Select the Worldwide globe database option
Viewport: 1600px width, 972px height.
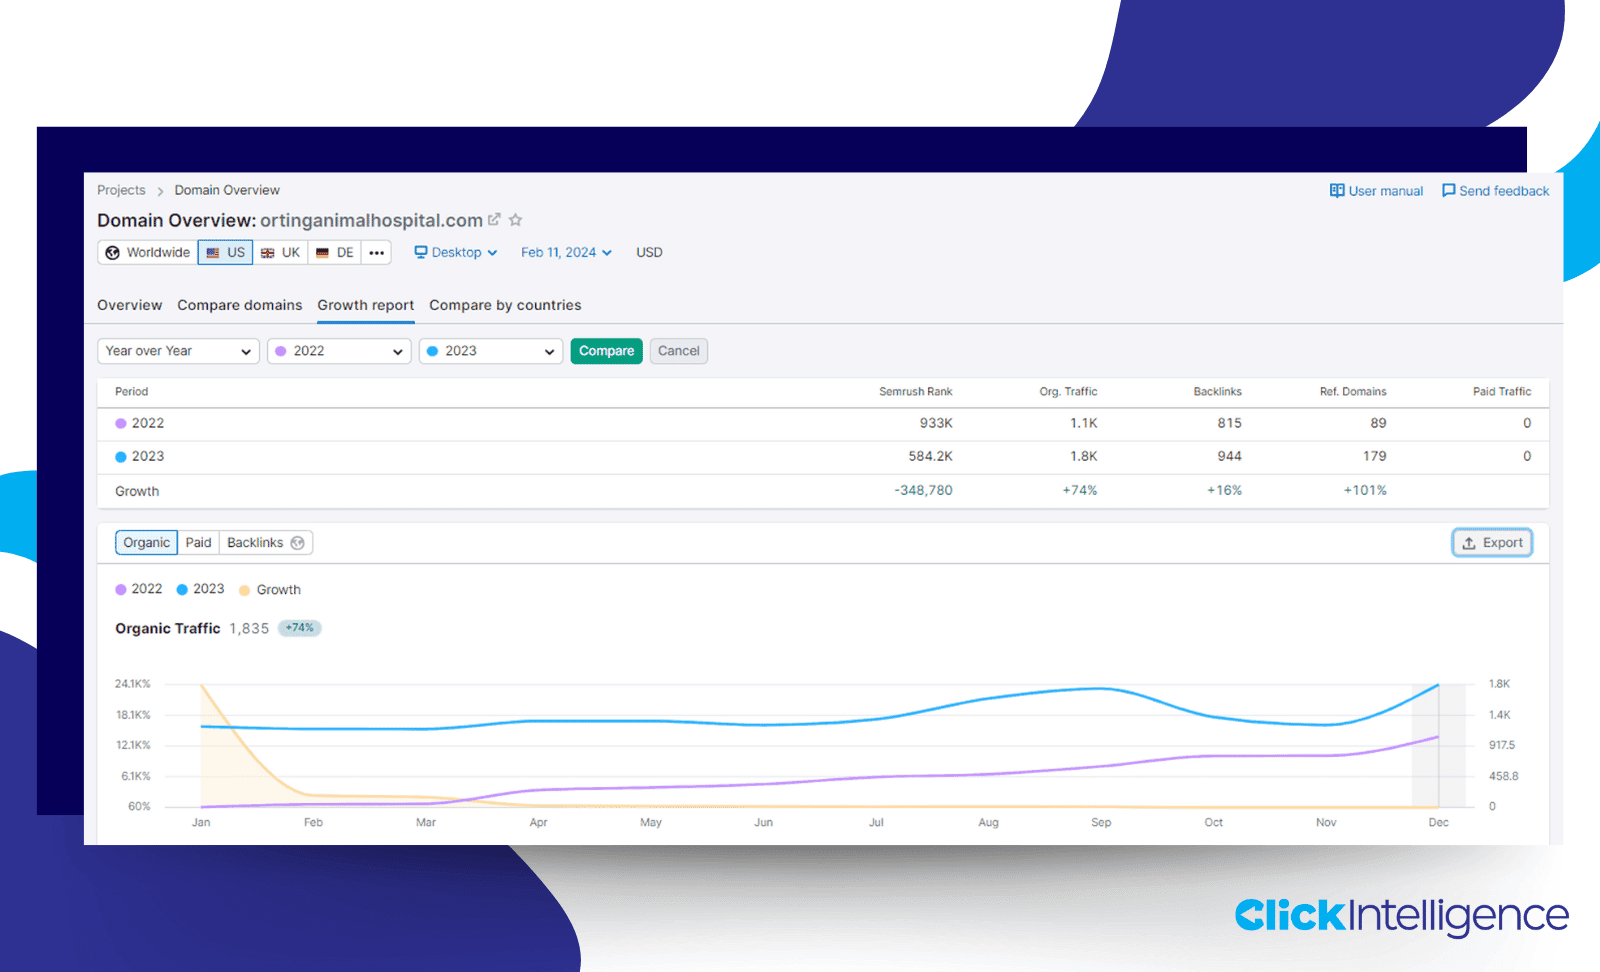tap(148, 253)
